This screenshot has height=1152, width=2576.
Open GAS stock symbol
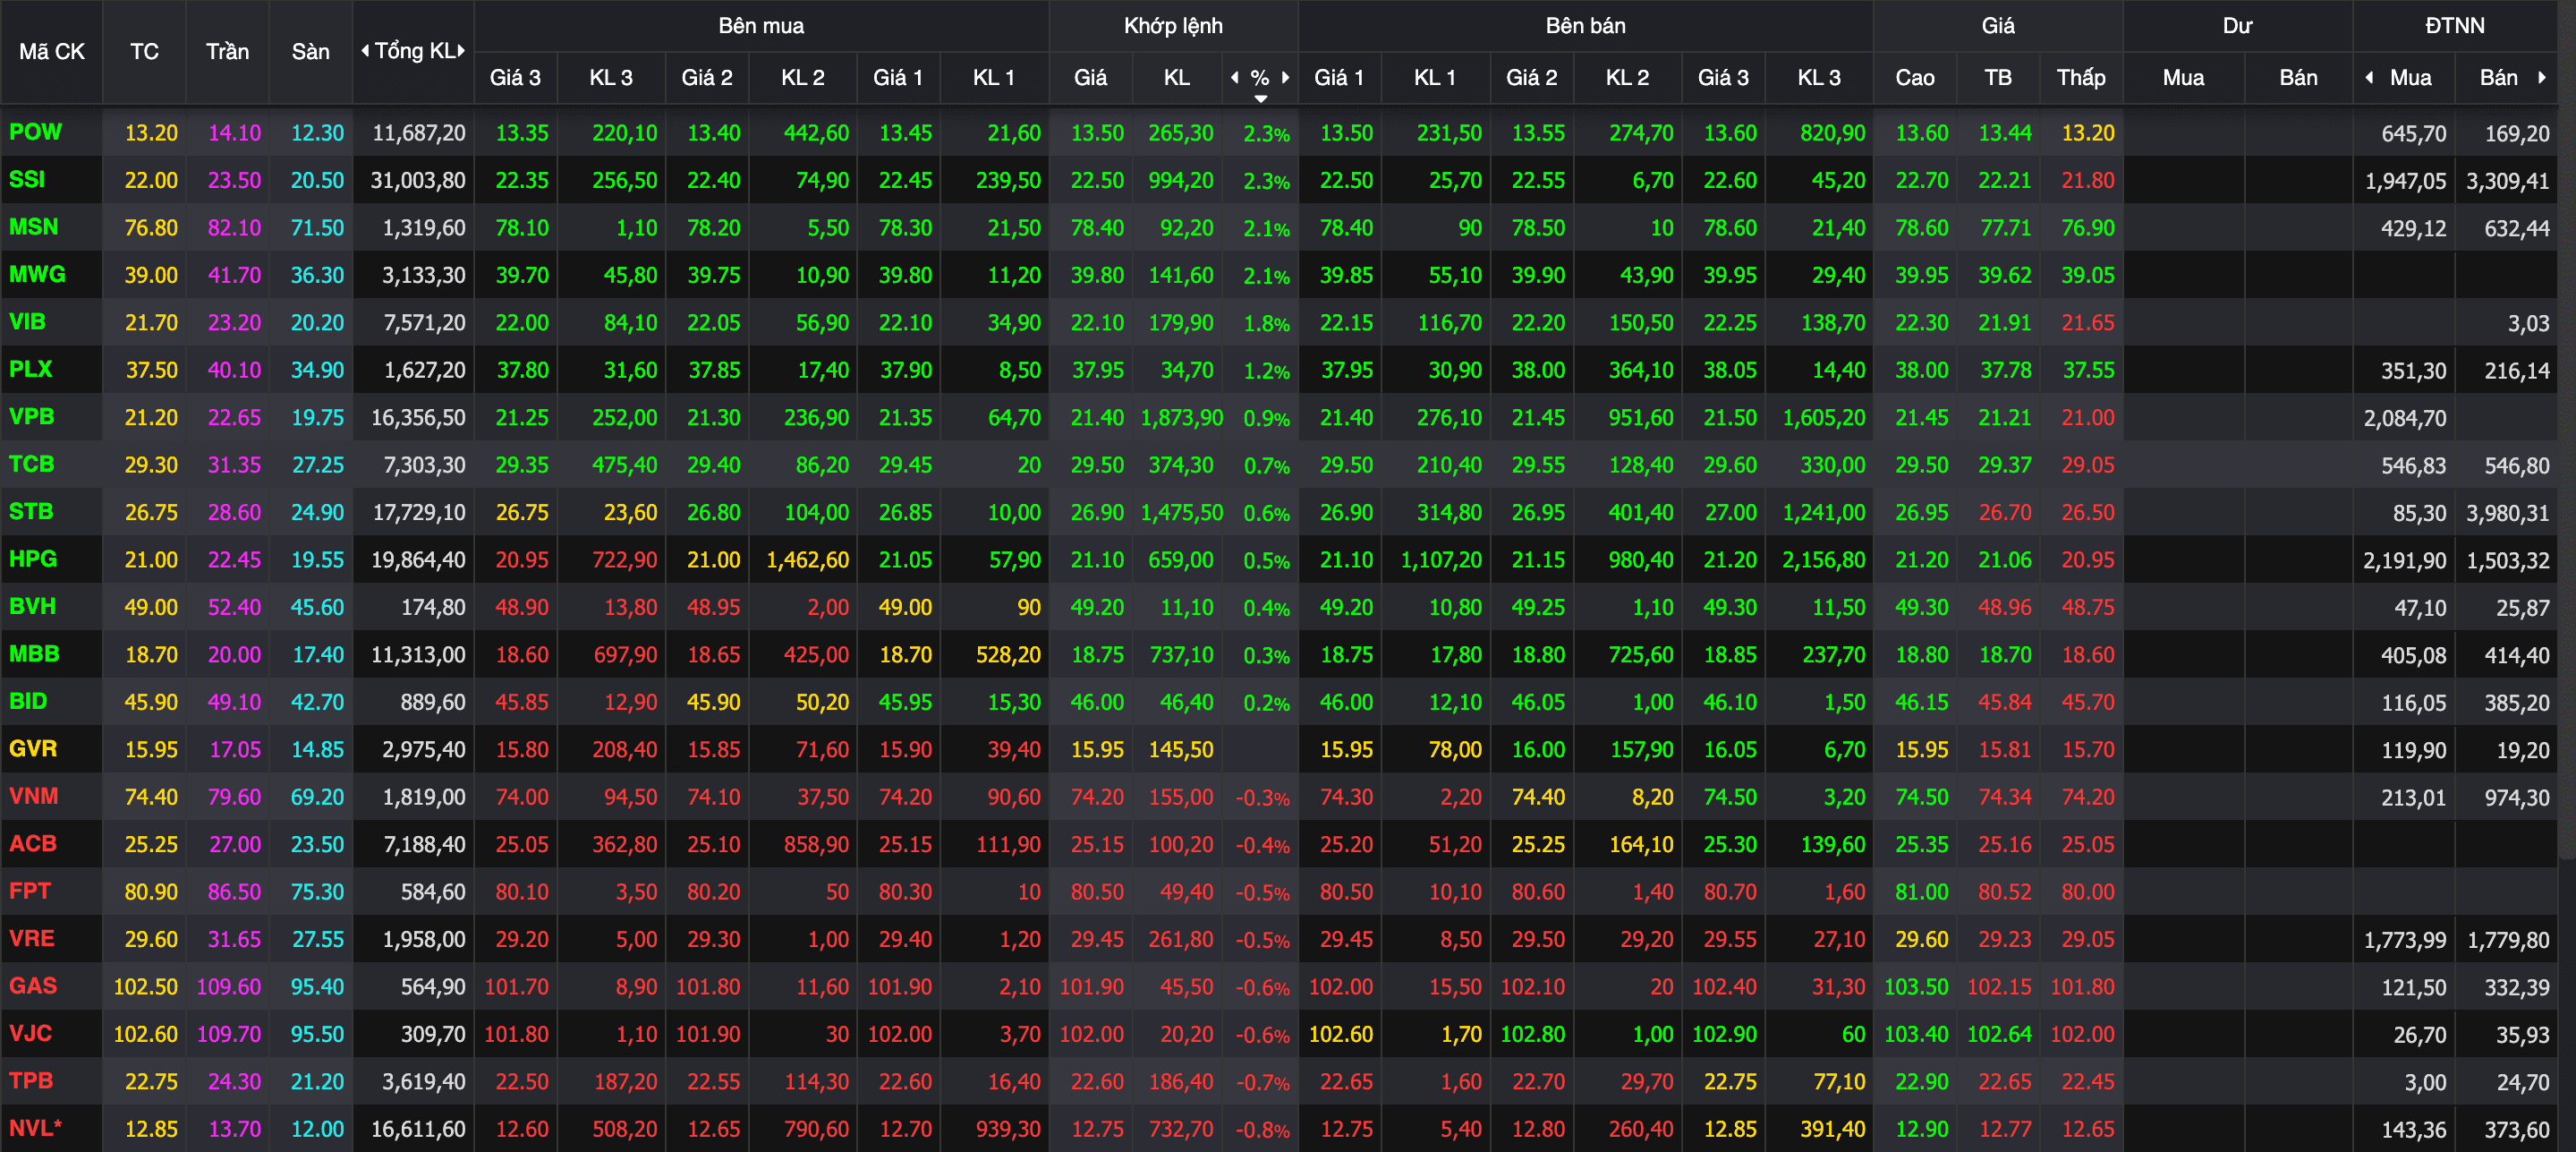coord(33,985)
